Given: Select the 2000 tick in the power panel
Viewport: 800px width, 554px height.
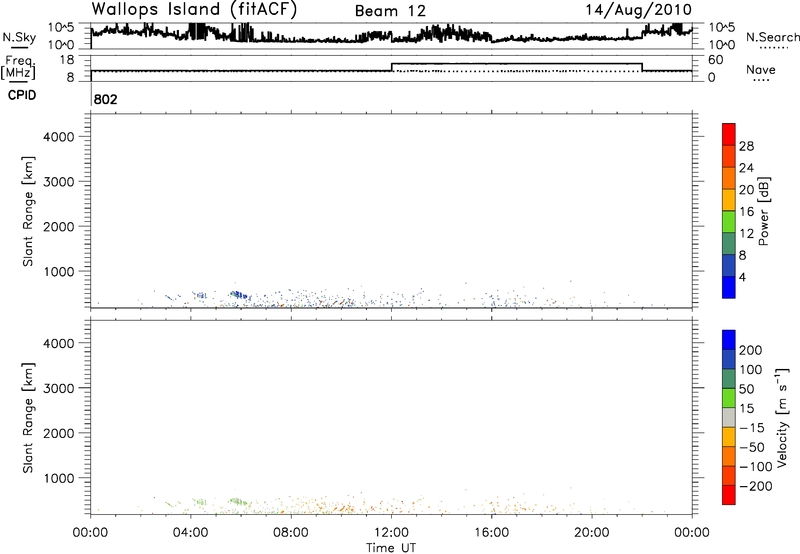Looking at the screenshot, I should [58, 226].
